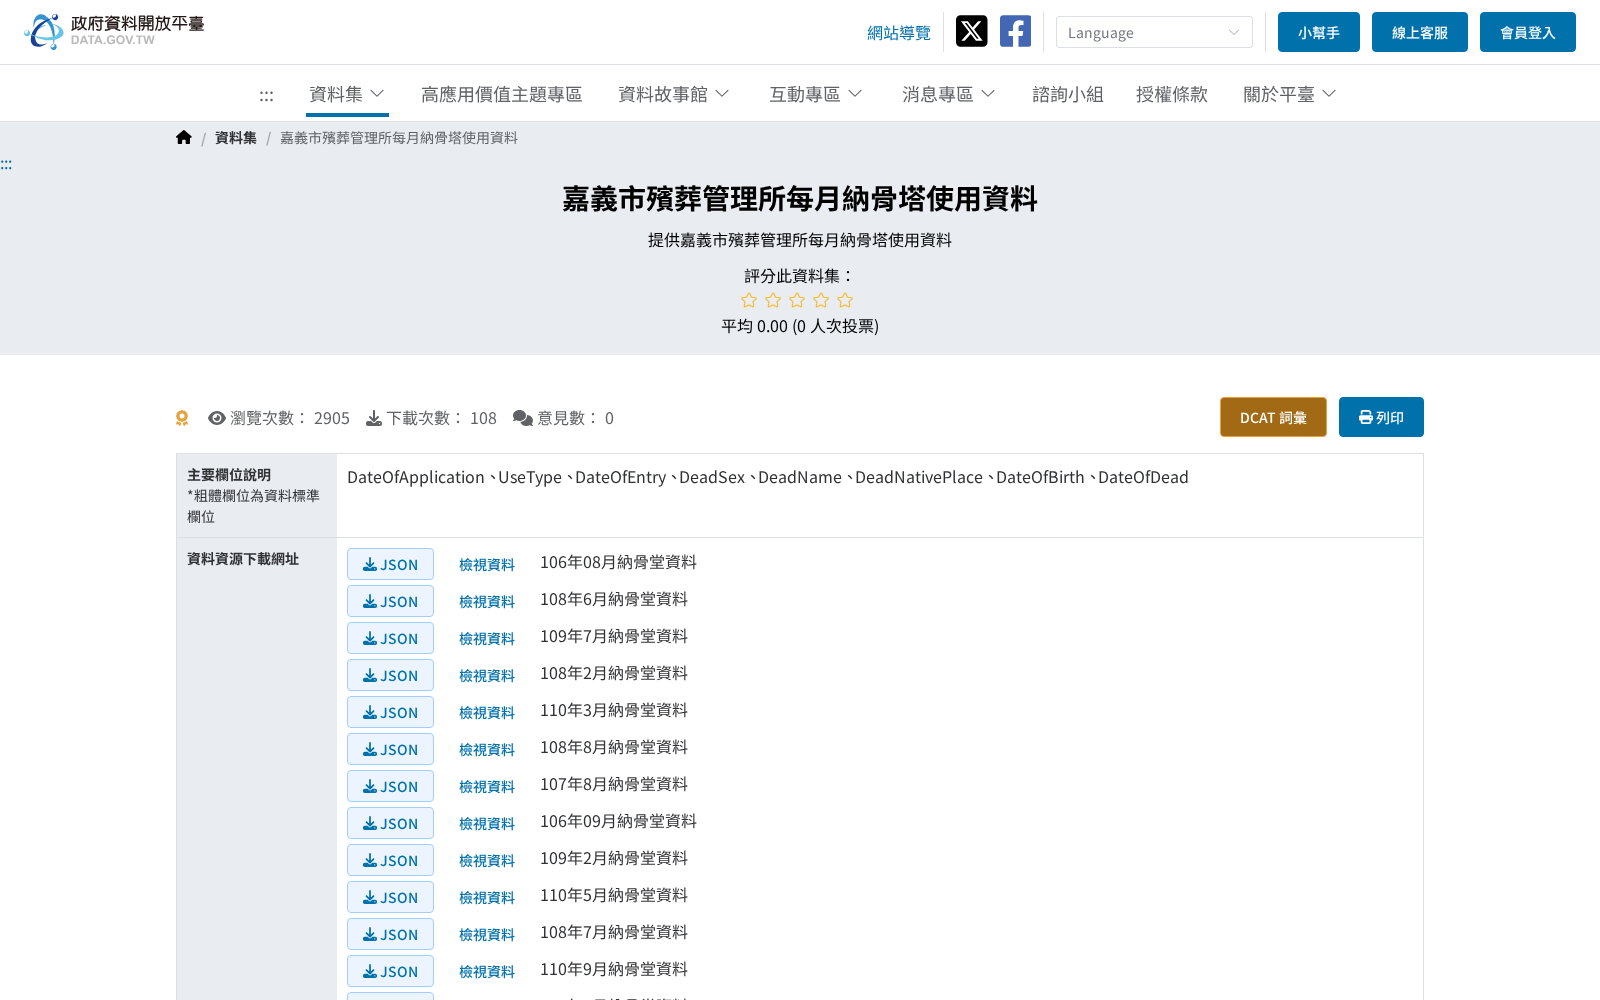Open the 網站導覽 link
1600x1000 pixels.
click(x=898, y=33)
